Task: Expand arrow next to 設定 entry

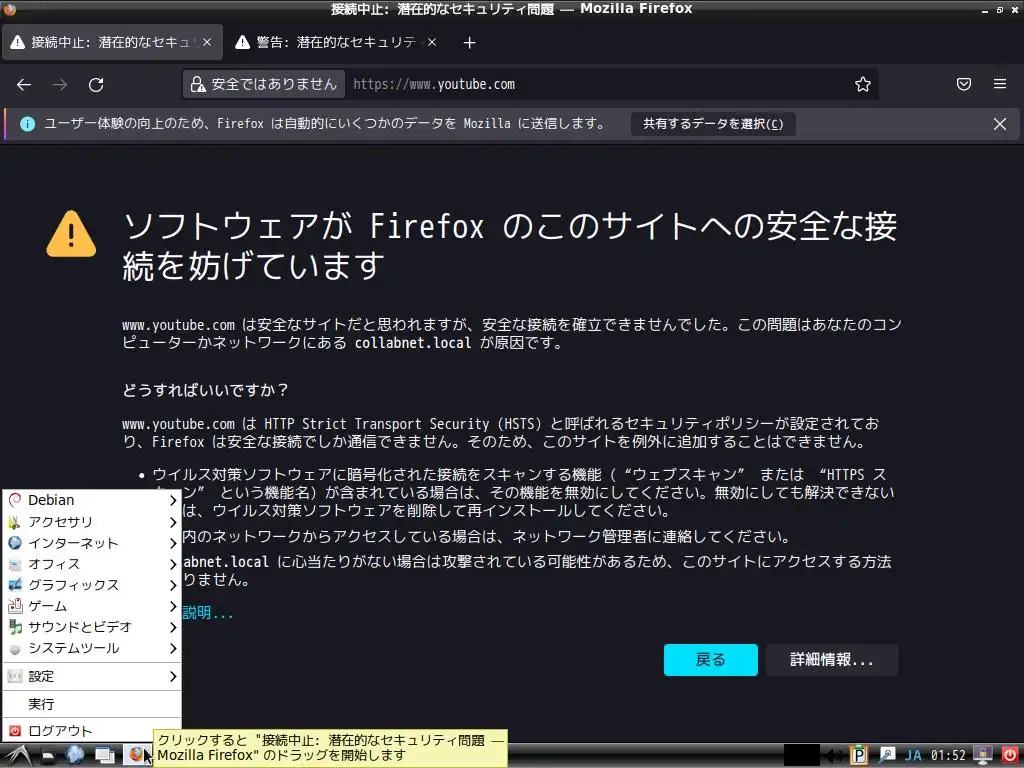Action: click(173, 677)
